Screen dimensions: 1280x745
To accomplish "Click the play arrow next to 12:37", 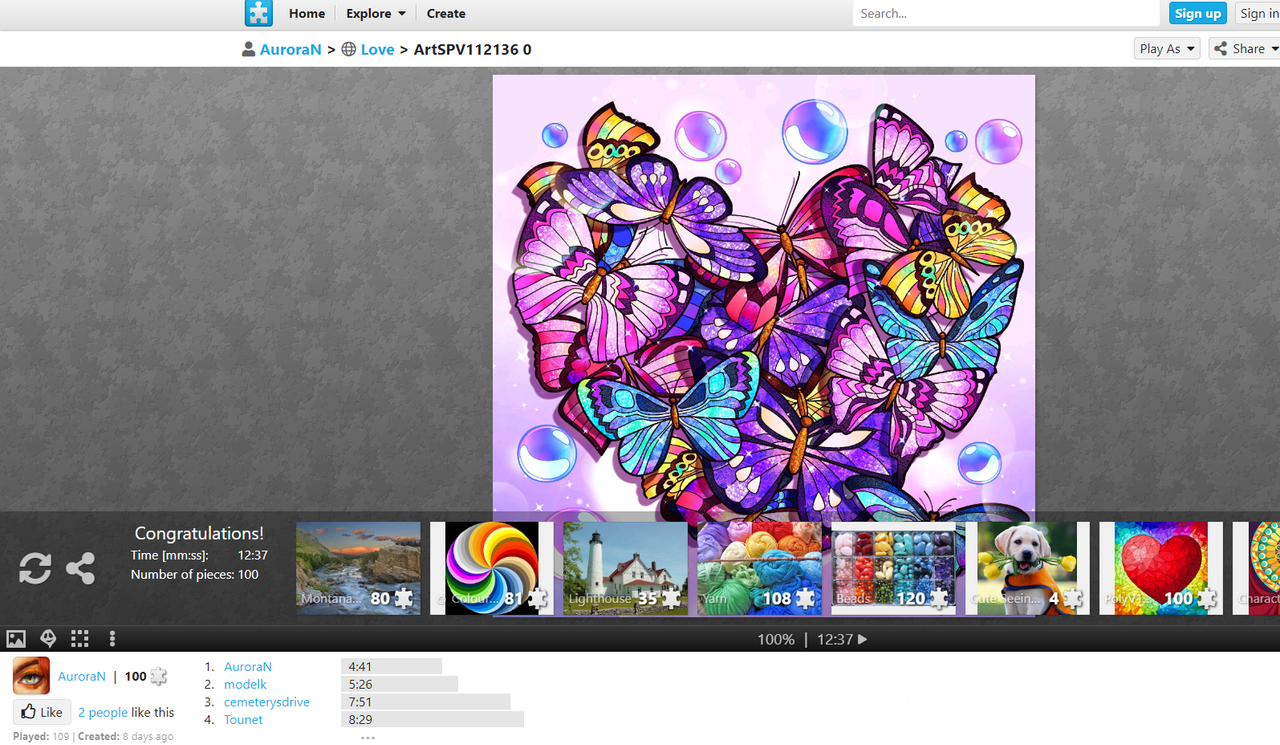I will [x=863, y=639].
